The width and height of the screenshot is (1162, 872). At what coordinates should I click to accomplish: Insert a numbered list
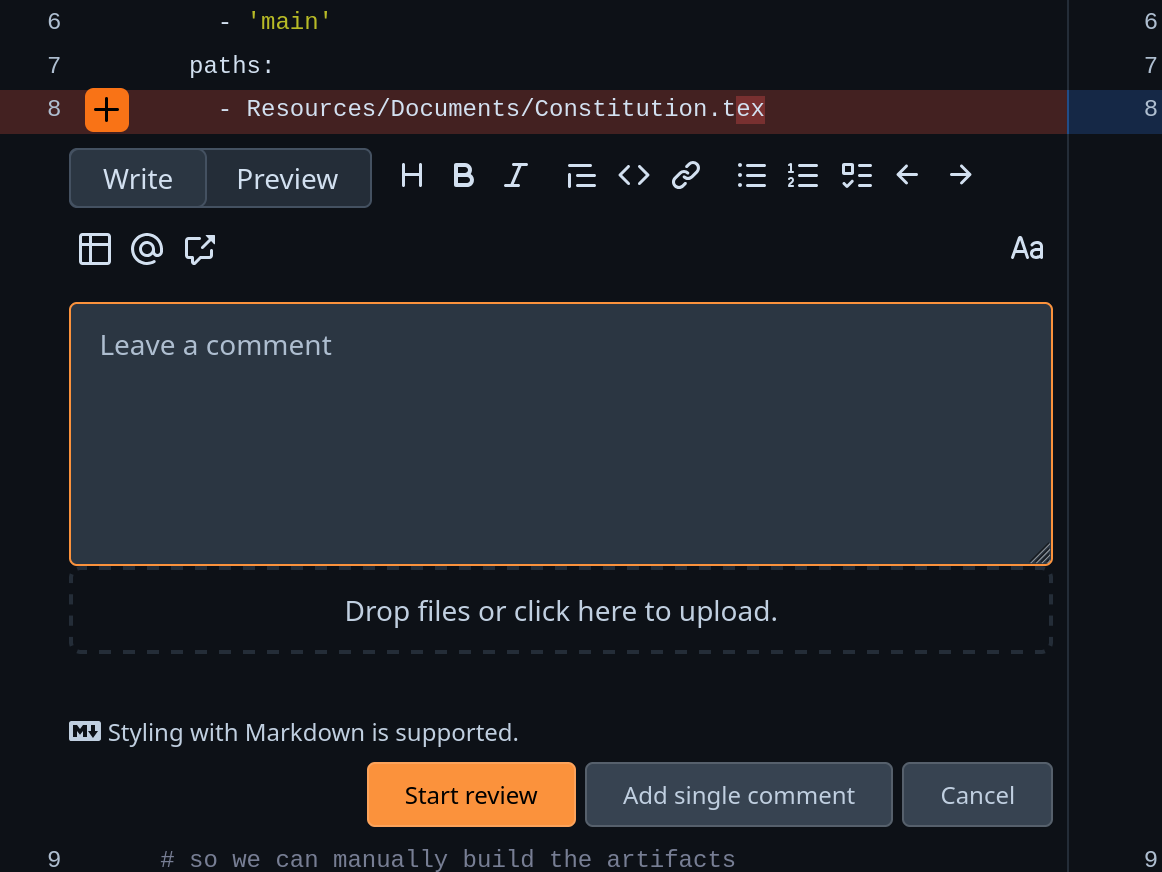tap(803, 176)
